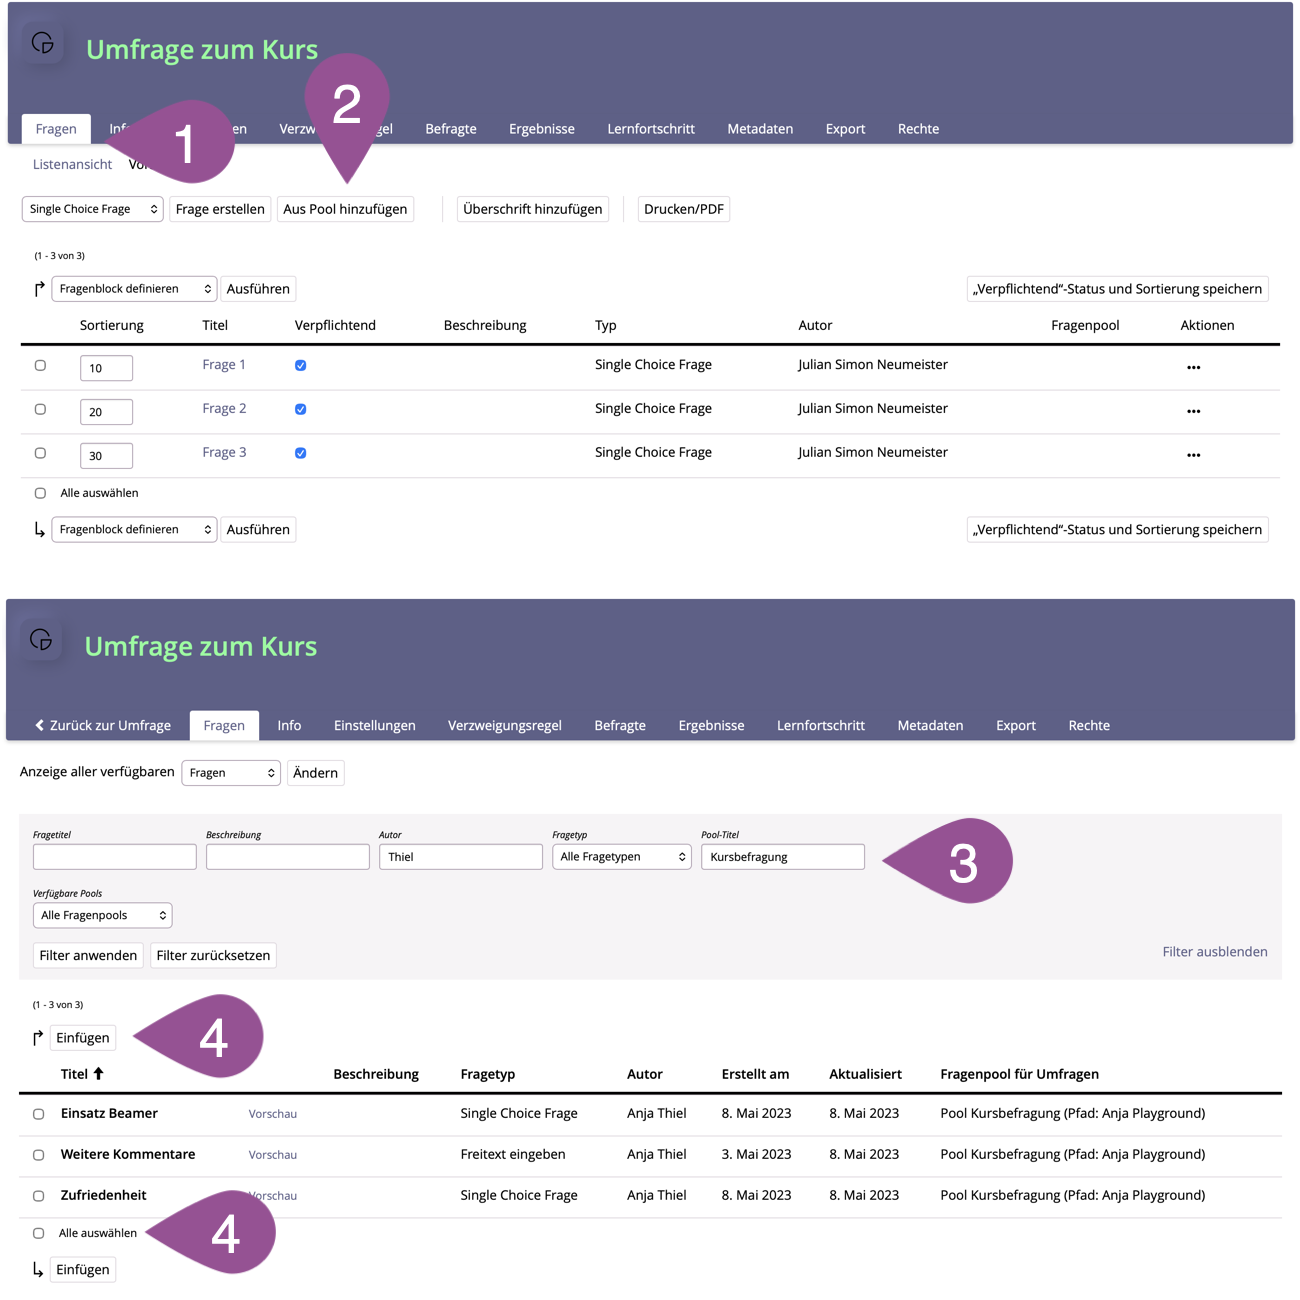The height and width of the screenshot is (1300, 1300).
Task: Uncheck Verpflichtend for Frage 1
Action: pyautogui.click(x=300, y=366)
